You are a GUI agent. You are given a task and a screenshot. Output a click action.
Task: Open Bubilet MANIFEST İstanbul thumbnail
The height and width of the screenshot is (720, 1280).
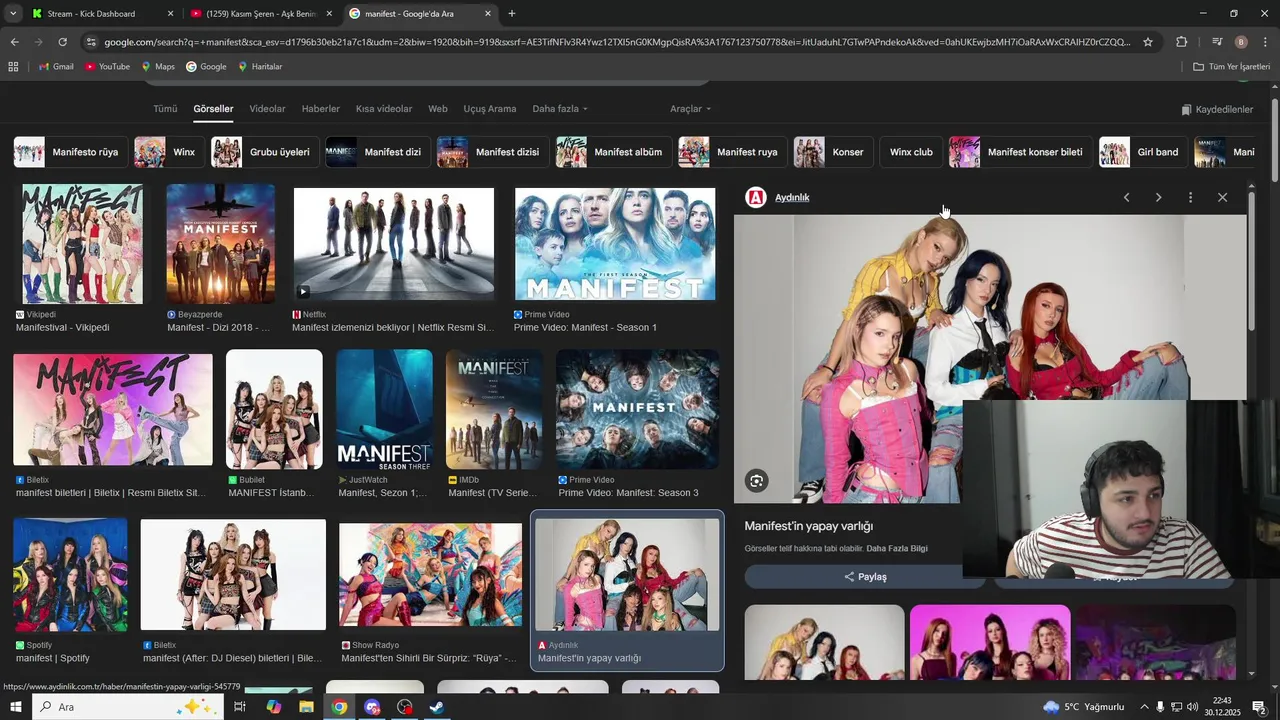point(274,409)
